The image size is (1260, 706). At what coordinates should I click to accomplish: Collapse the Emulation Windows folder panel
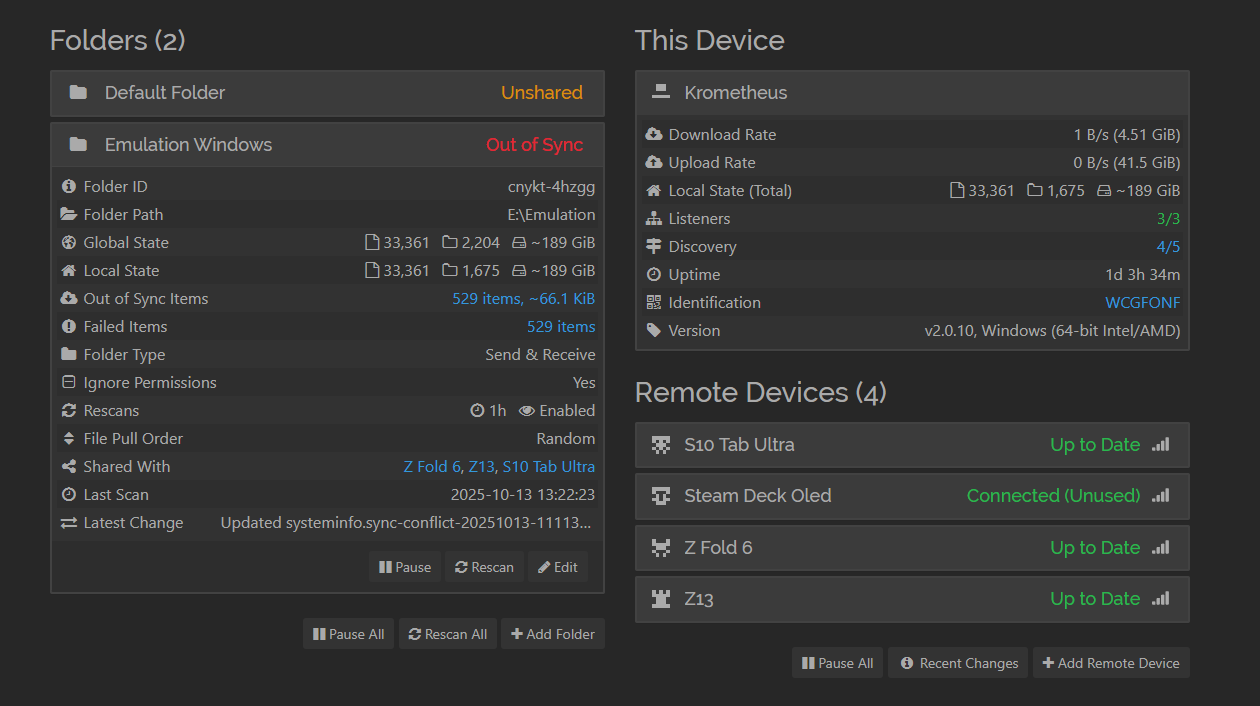click(x=327, y=145)
